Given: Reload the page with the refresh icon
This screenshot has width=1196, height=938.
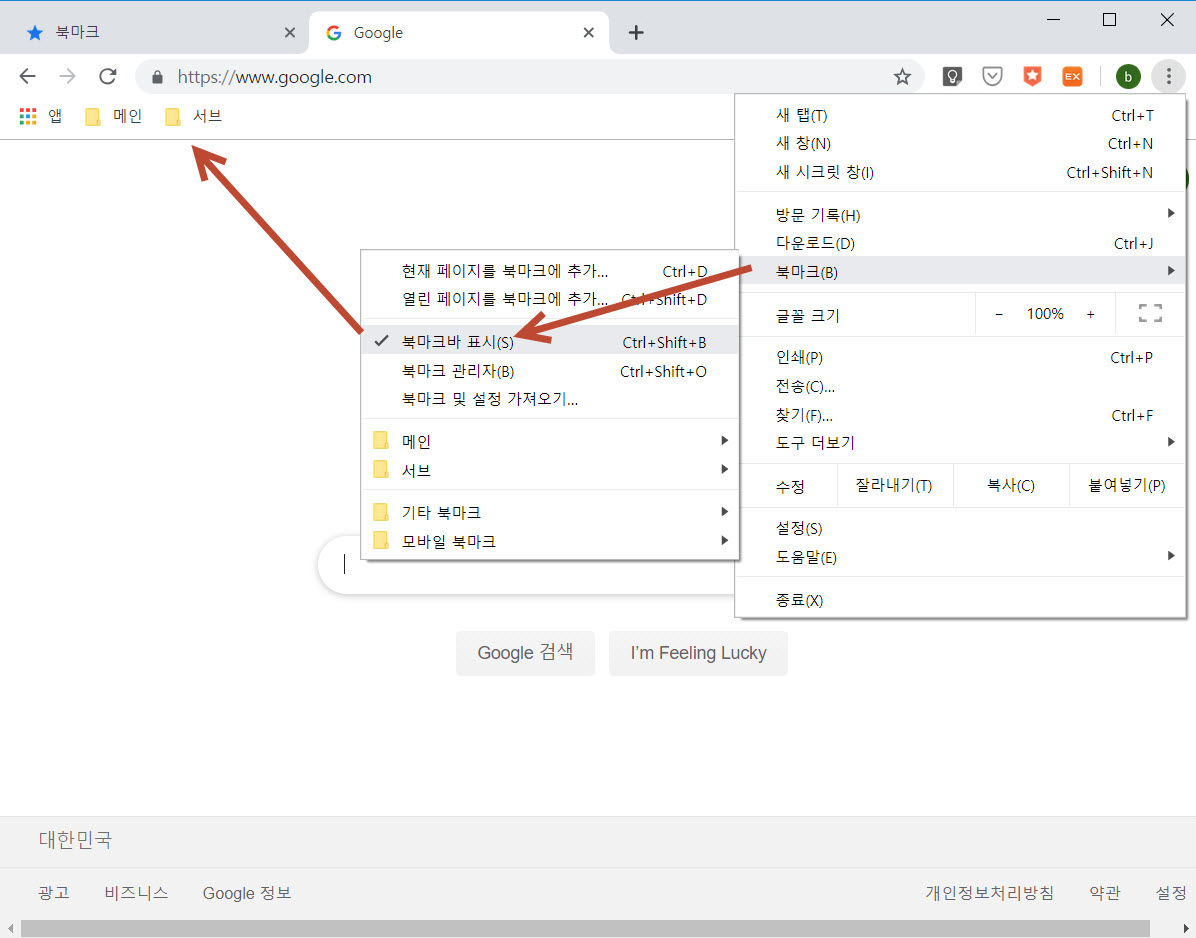Looking at the screenshot, I should 108,76.
